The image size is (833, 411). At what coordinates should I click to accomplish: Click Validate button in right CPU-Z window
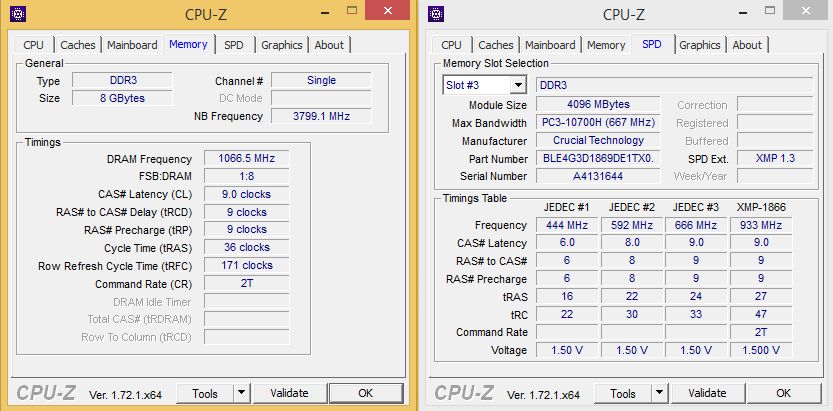coord(707,393)
